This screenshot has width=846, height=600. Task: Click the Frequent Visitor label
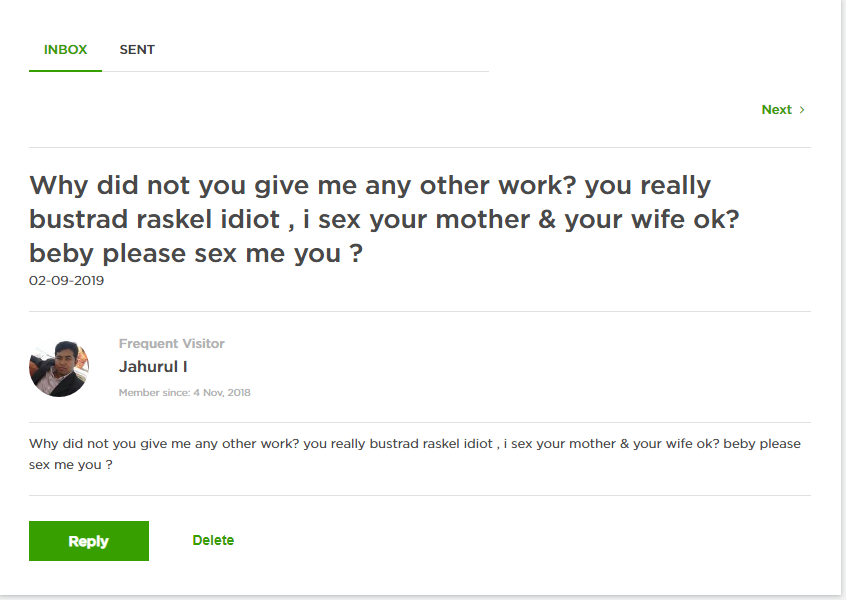pyautogui.click(x=172, y=344)
